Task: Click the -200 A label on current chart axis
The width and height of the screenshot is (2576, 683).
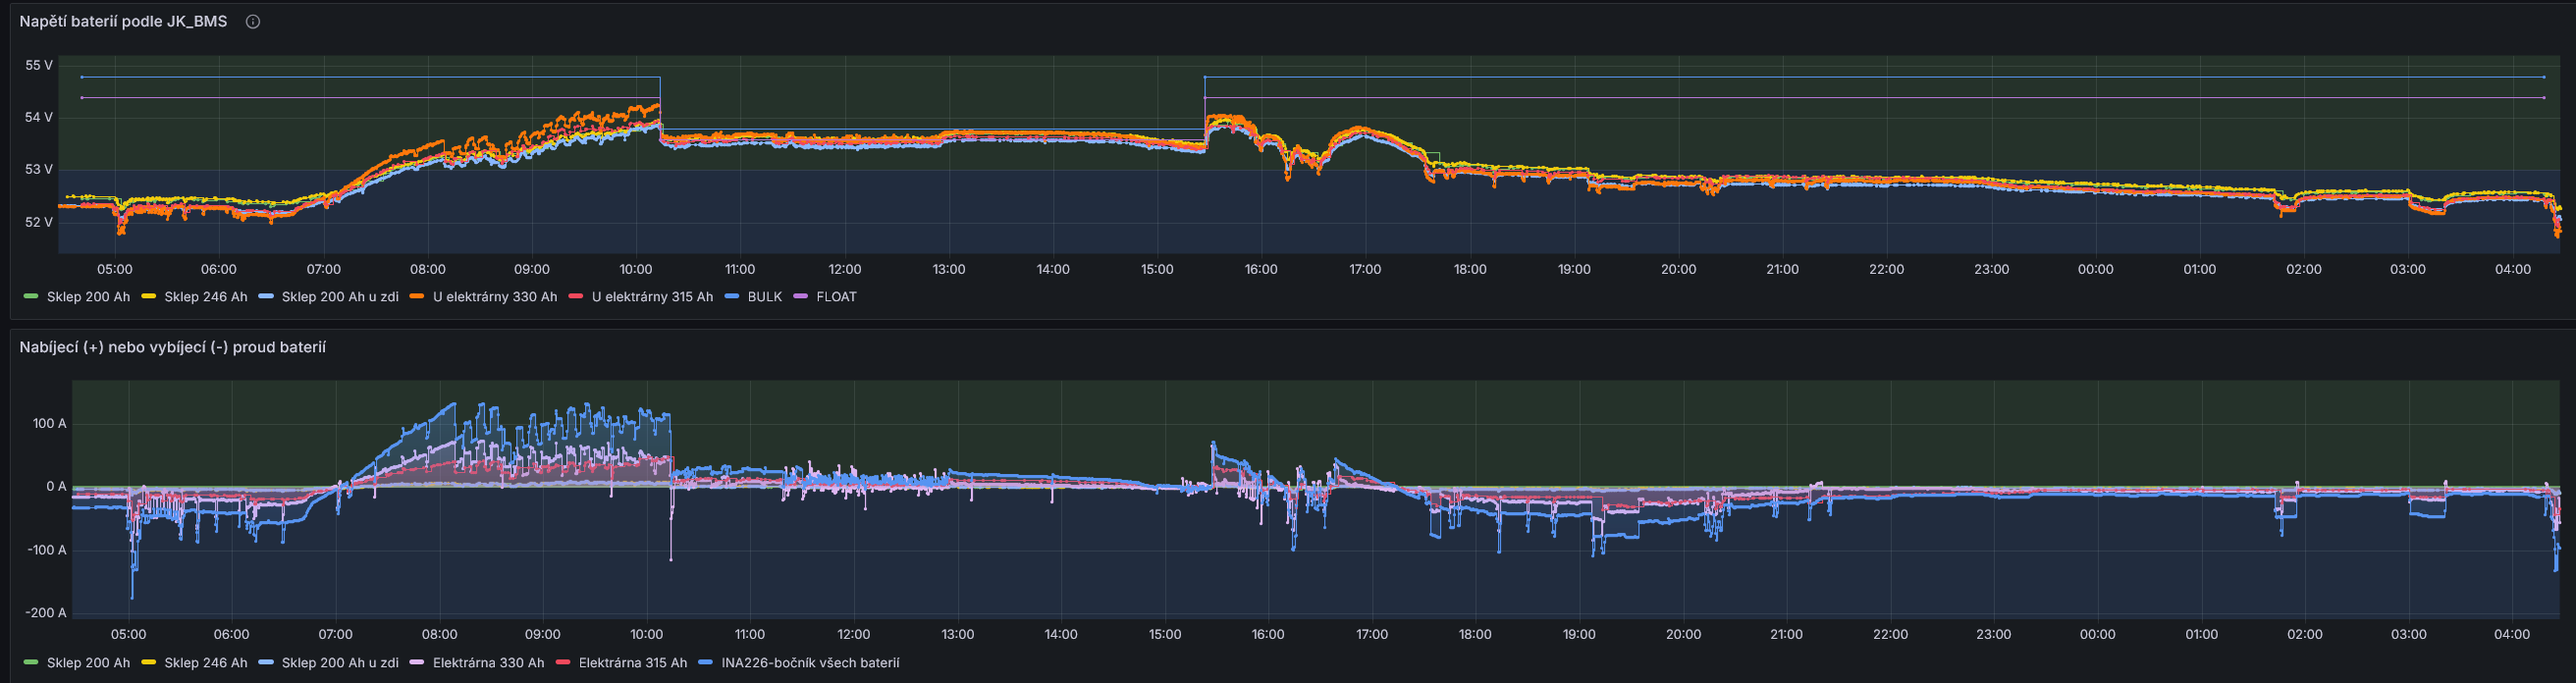Action: tap(45, 613)
